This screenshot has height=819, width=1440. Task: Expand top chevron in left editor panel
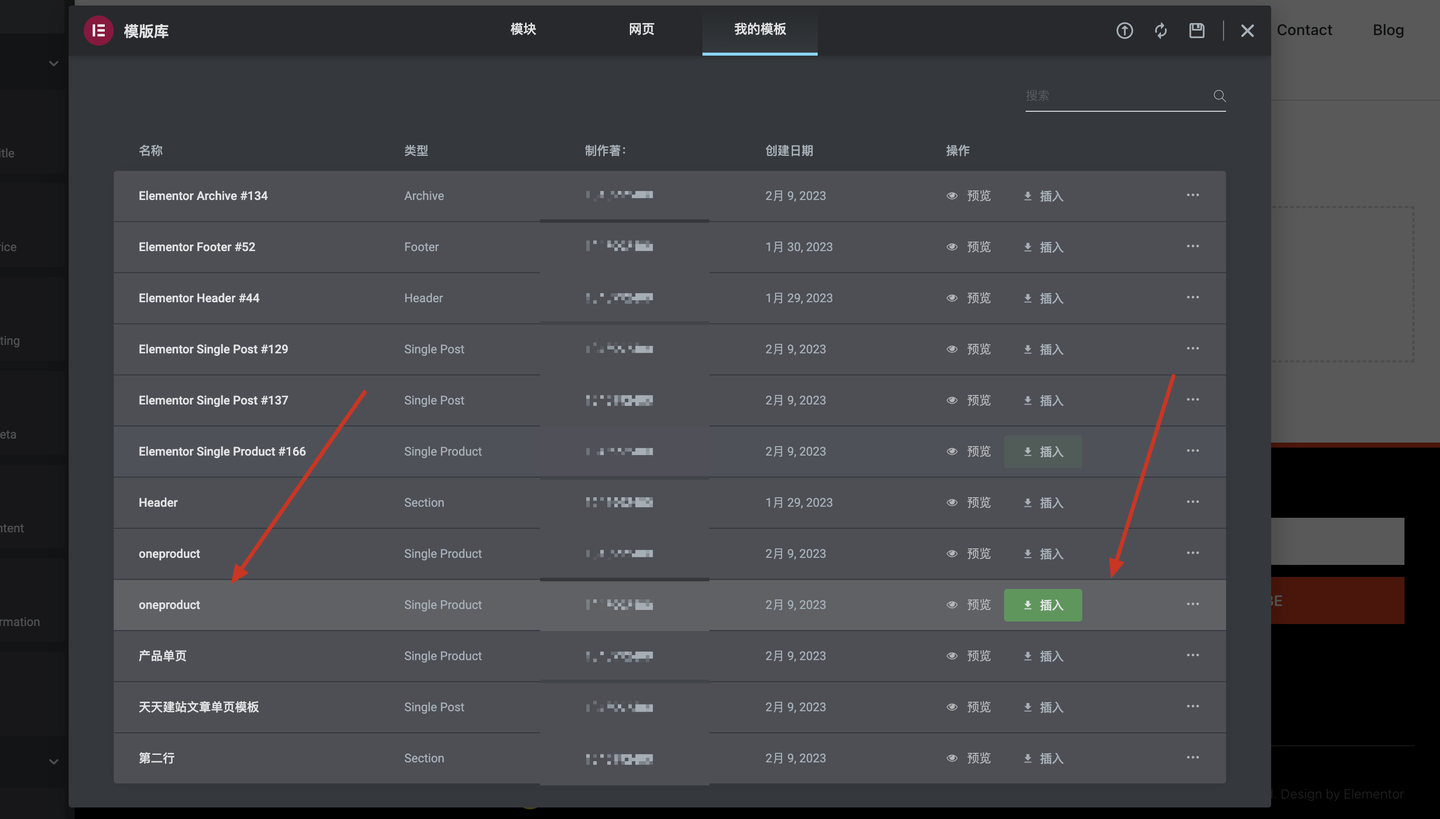53,64
